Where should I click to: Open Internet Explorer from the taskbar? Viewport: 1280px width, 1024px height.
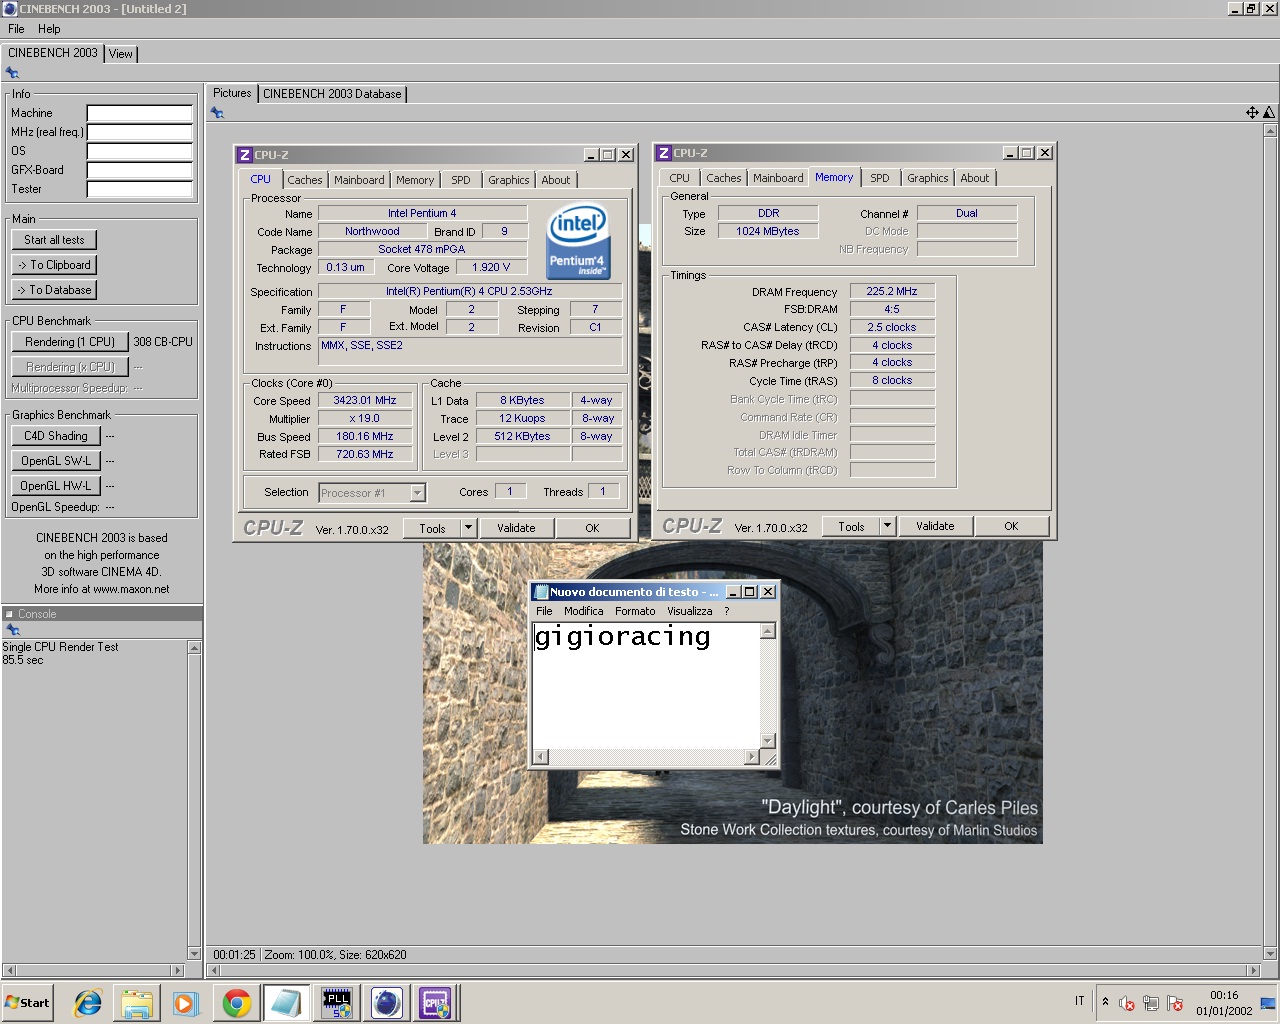tap(88, 1003)
